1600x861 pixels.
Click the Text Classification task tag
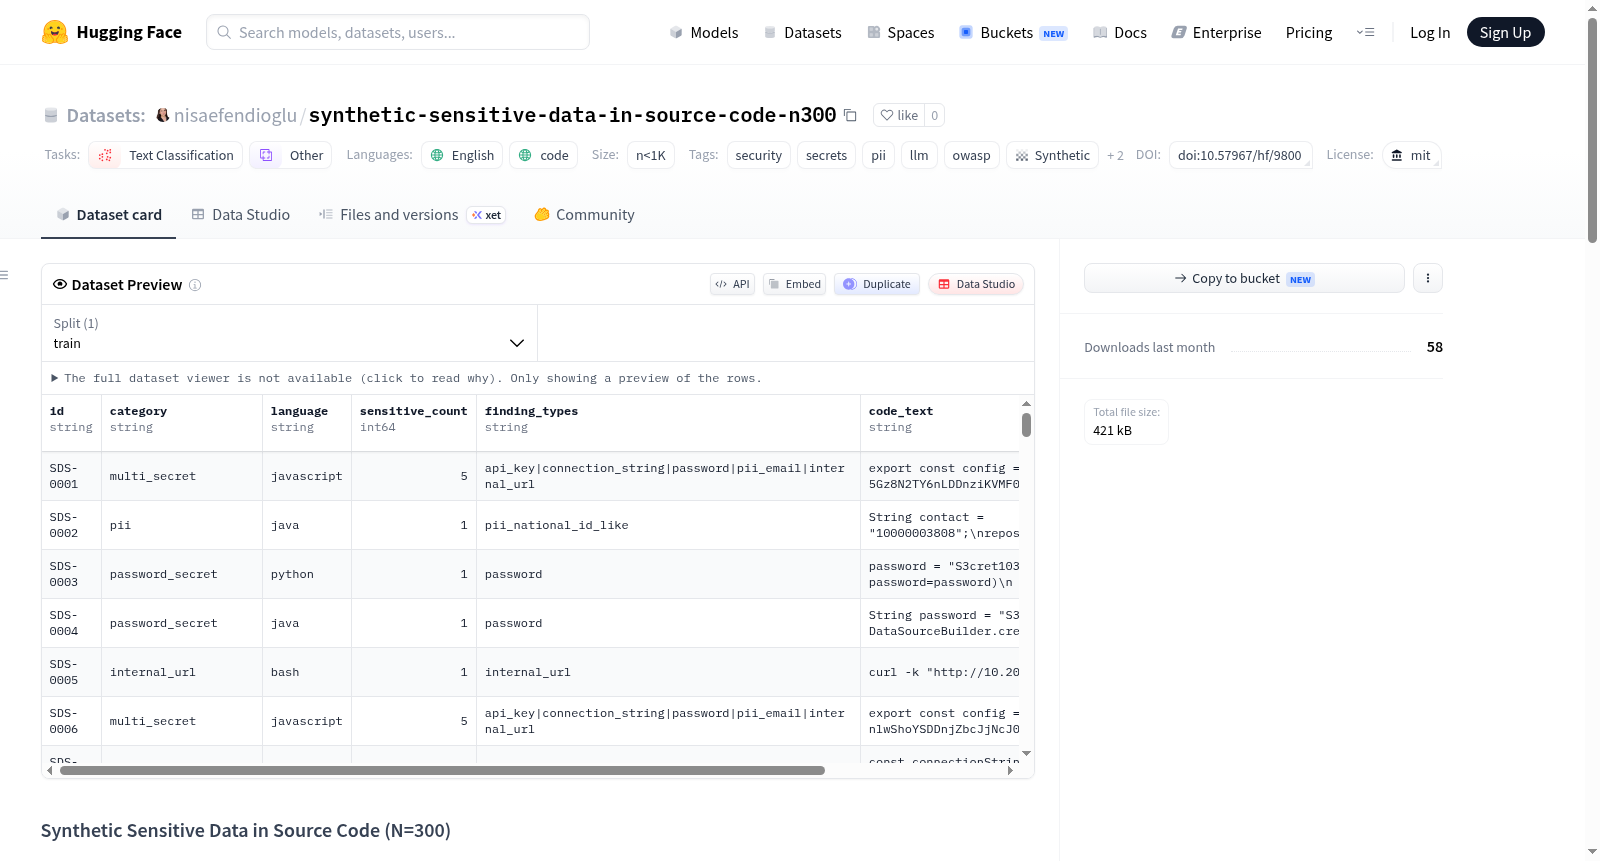pyautogui.click(x=166, y=155)
